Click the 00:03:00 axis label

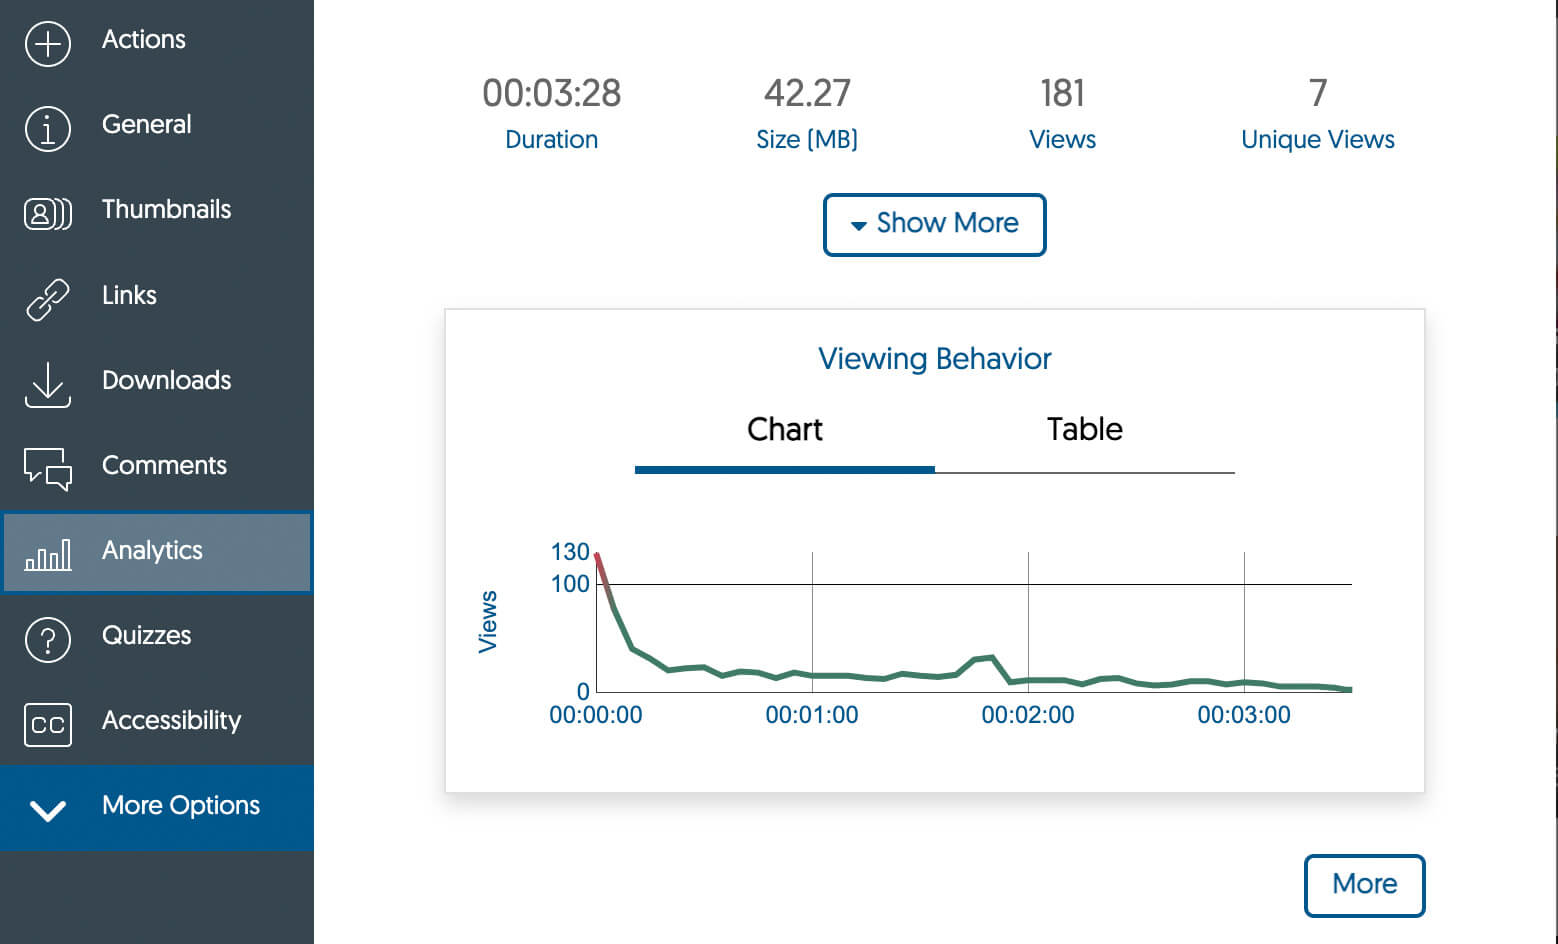point(1244,715)
